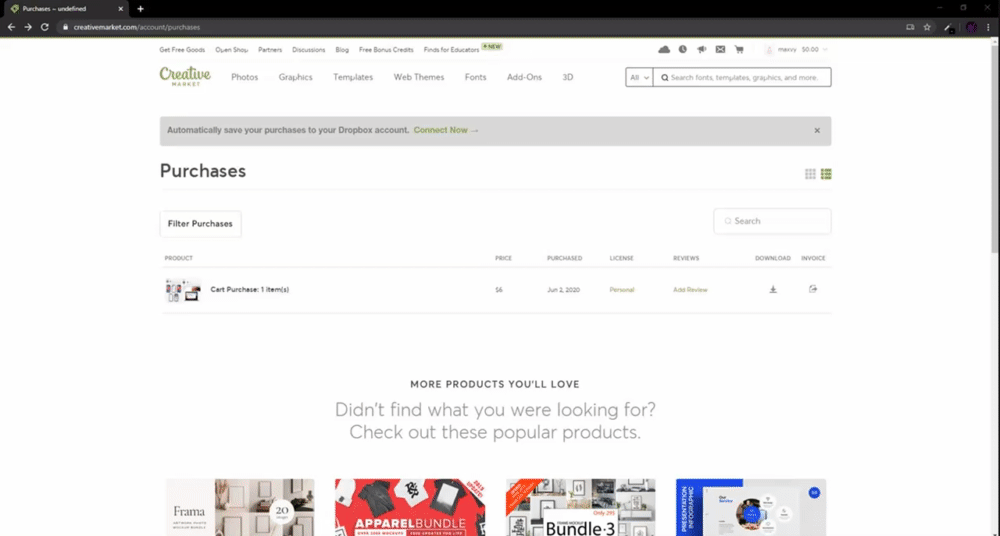Focus the main site search box

[742, 77]
